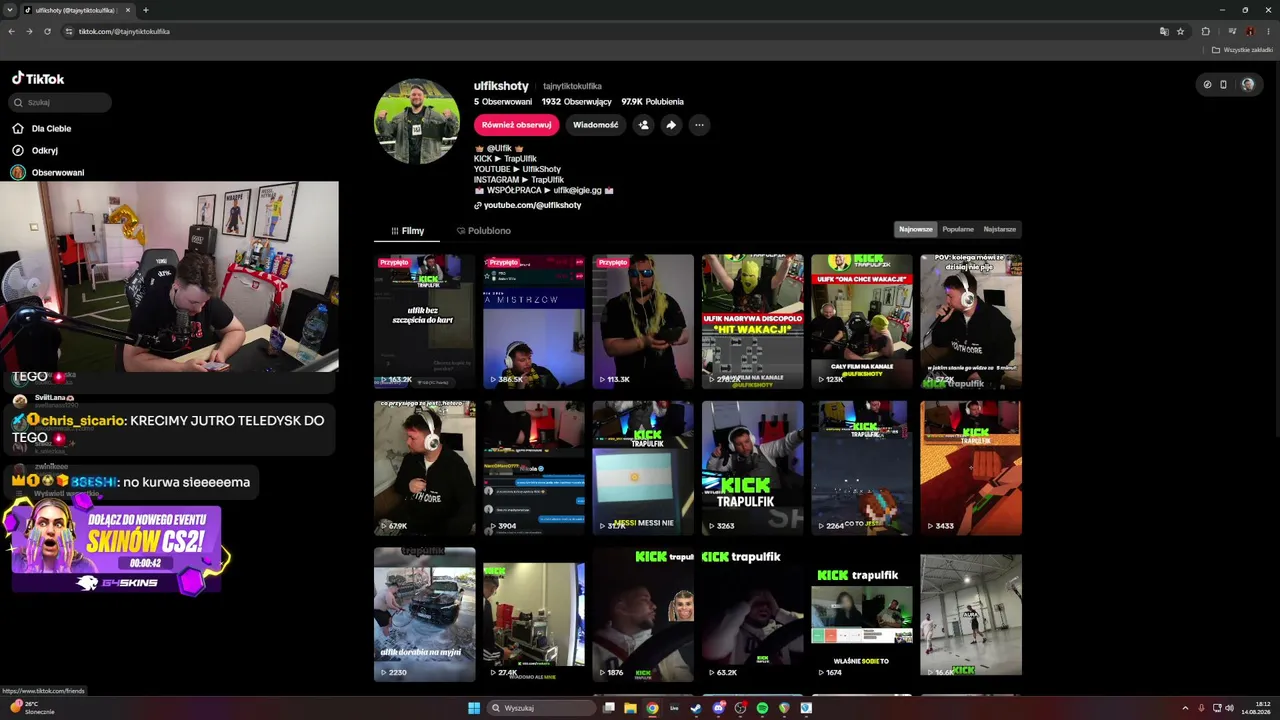Open the 'HIT WAKACJI' discopolo video
Viewport: 1280px width, 720px height.
pyautogui.click(x=753, y=321)
